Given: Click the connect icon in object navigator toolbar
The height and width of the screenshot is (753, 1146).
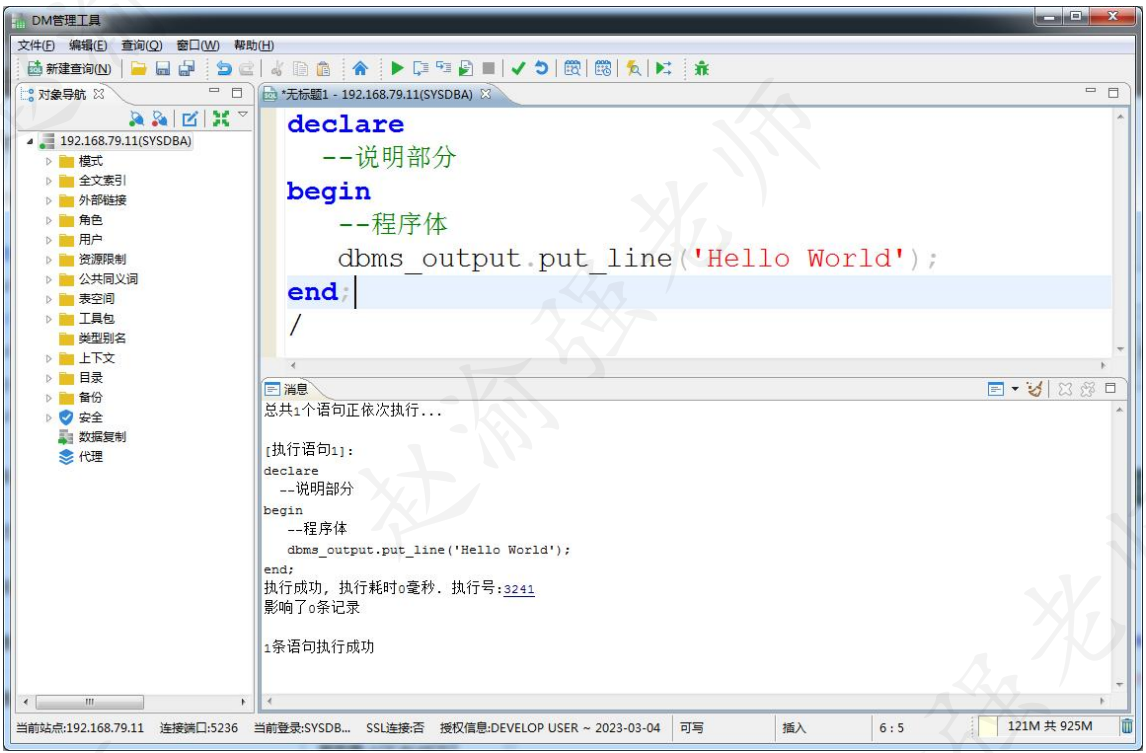Looking at the screenshot, I should click(x=136, y=118).
